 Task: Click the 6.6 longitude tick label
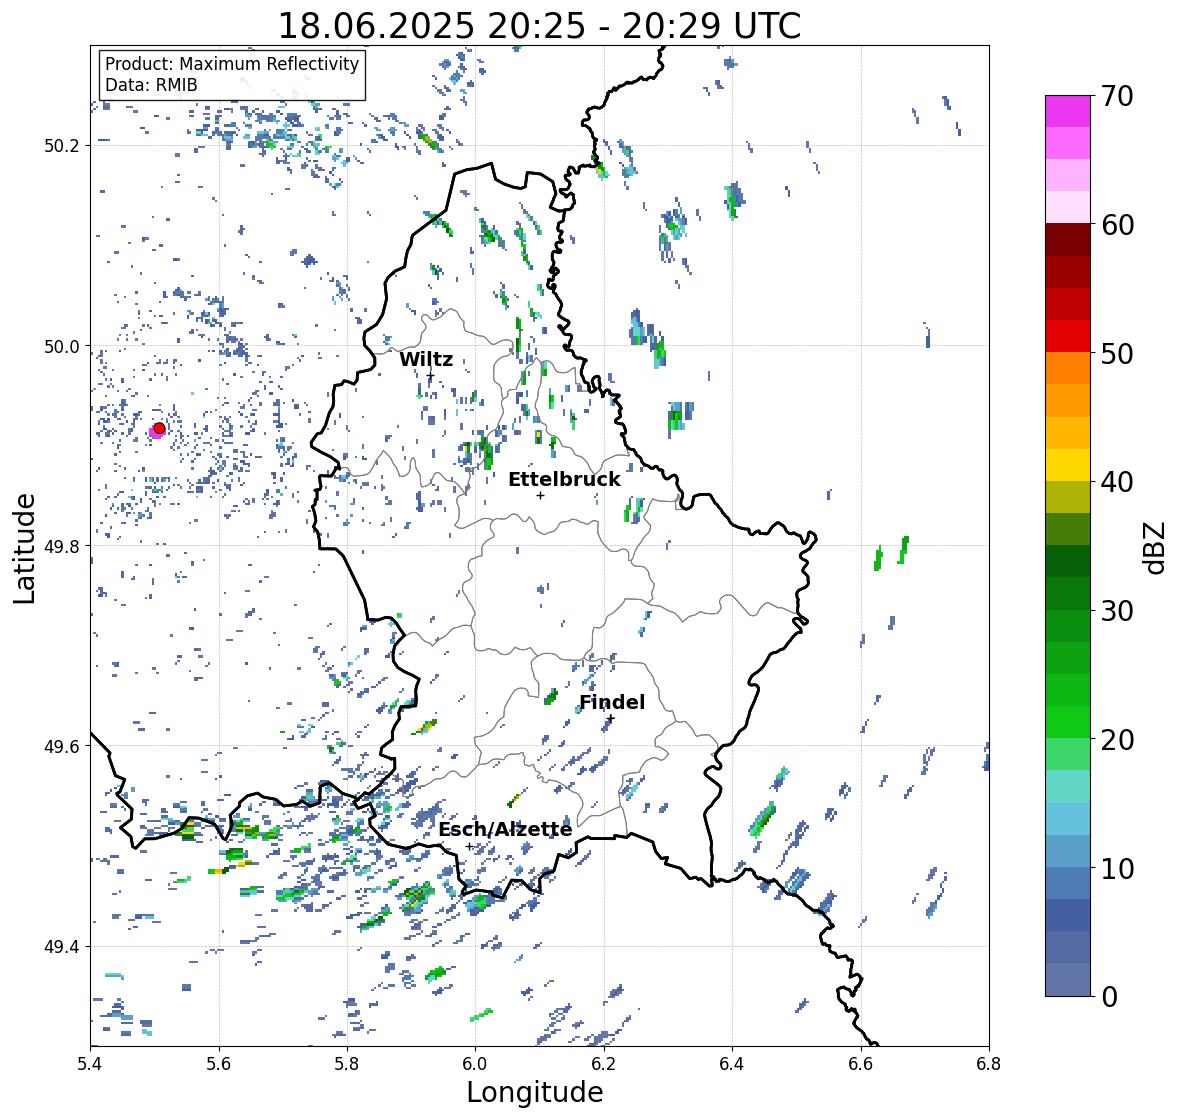861,1063
